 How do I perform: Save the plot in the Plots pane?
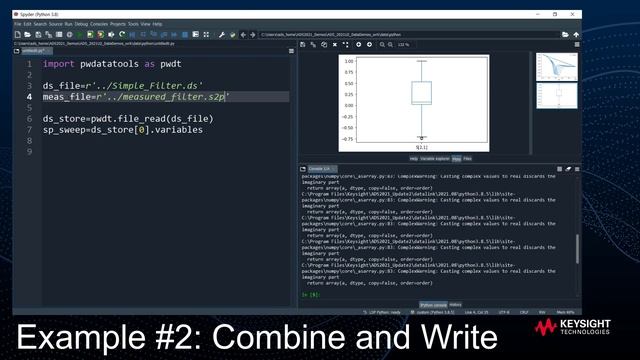(x=302, y=44)
